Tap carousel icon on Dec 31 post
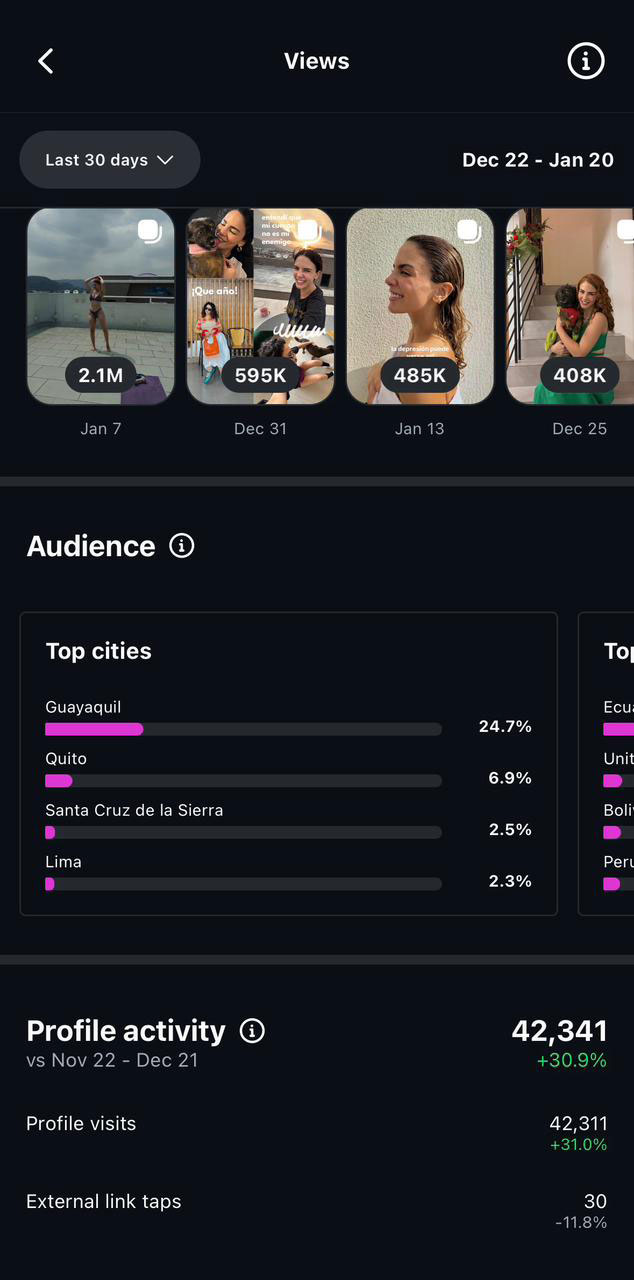This screenshot has width=634, height=1280. [310, 232]
